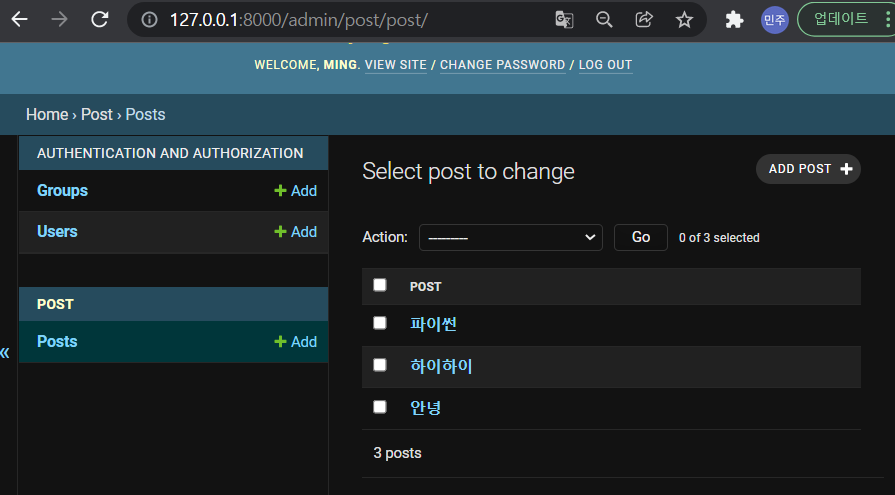The width and height of the screenshot is (895, 495).
Task: Click Add next to Posts
Action: tap(296, 342)
